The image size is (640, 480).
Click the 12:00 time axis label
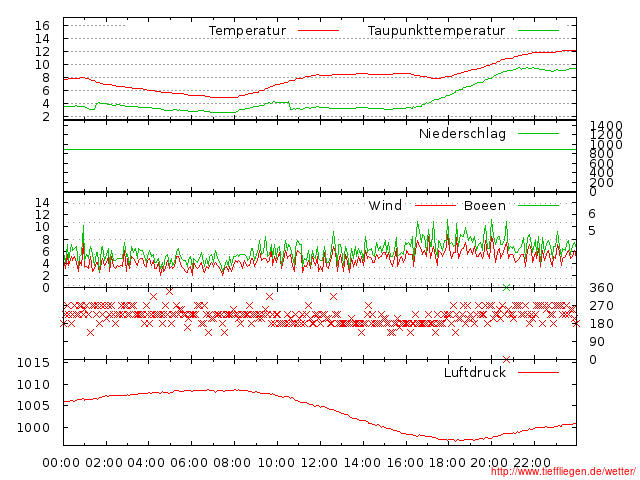click(319, 463)
